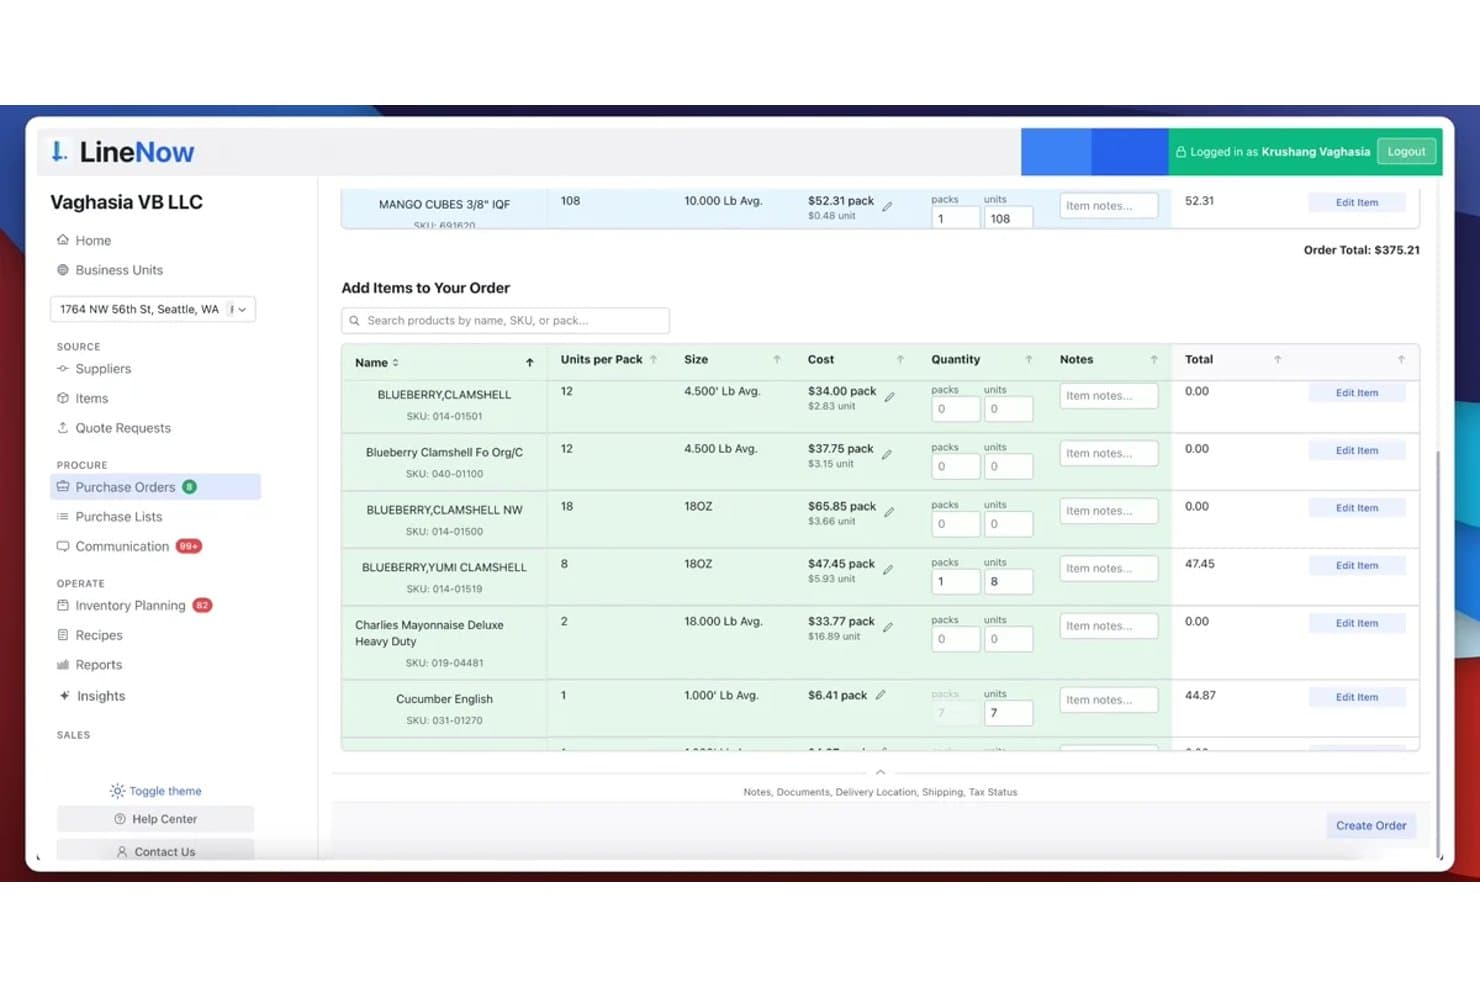Image resolution: width=1480 pixels, height=987 pixels.
Task: Click the sun icon for theme
Action: coord(117,791)
